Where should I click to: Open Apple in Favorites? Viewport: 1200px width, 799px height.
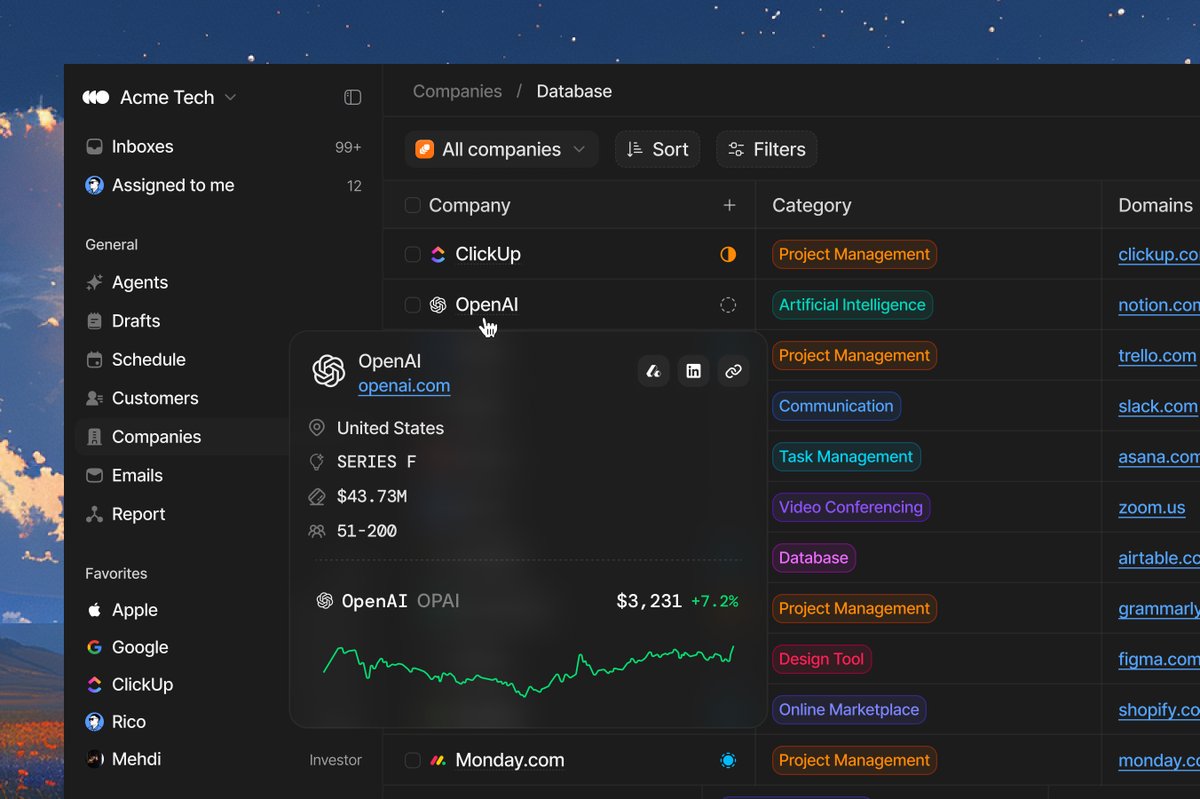[x=122, y=610]
